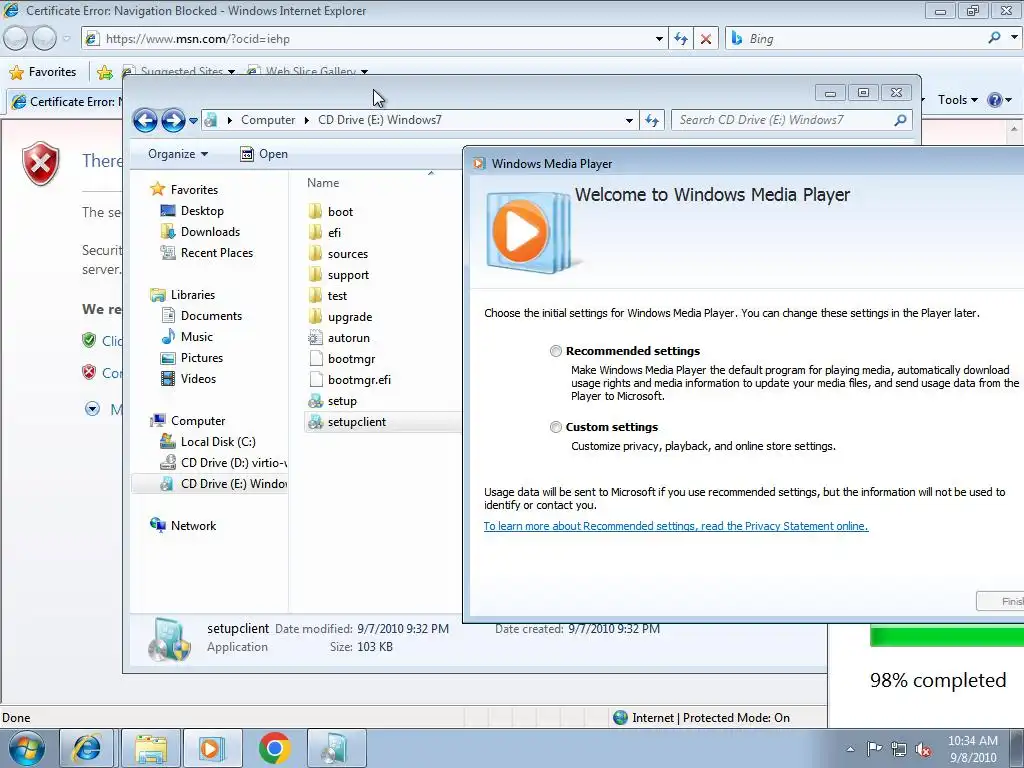The height and width of the screenshot is (768, 1024).
Task: Open the Organize dropdown menu
Action: 178,154
